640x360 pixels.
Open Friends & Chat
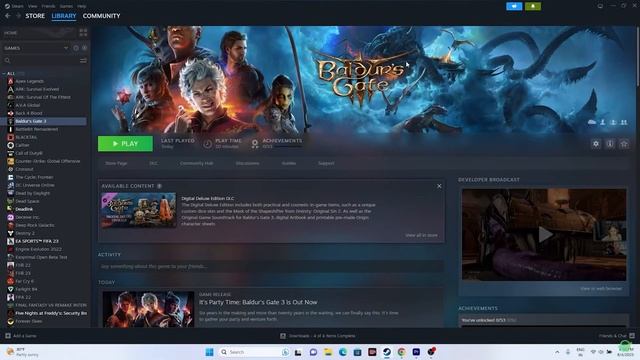pyautogui.click(x=617, y=336)
